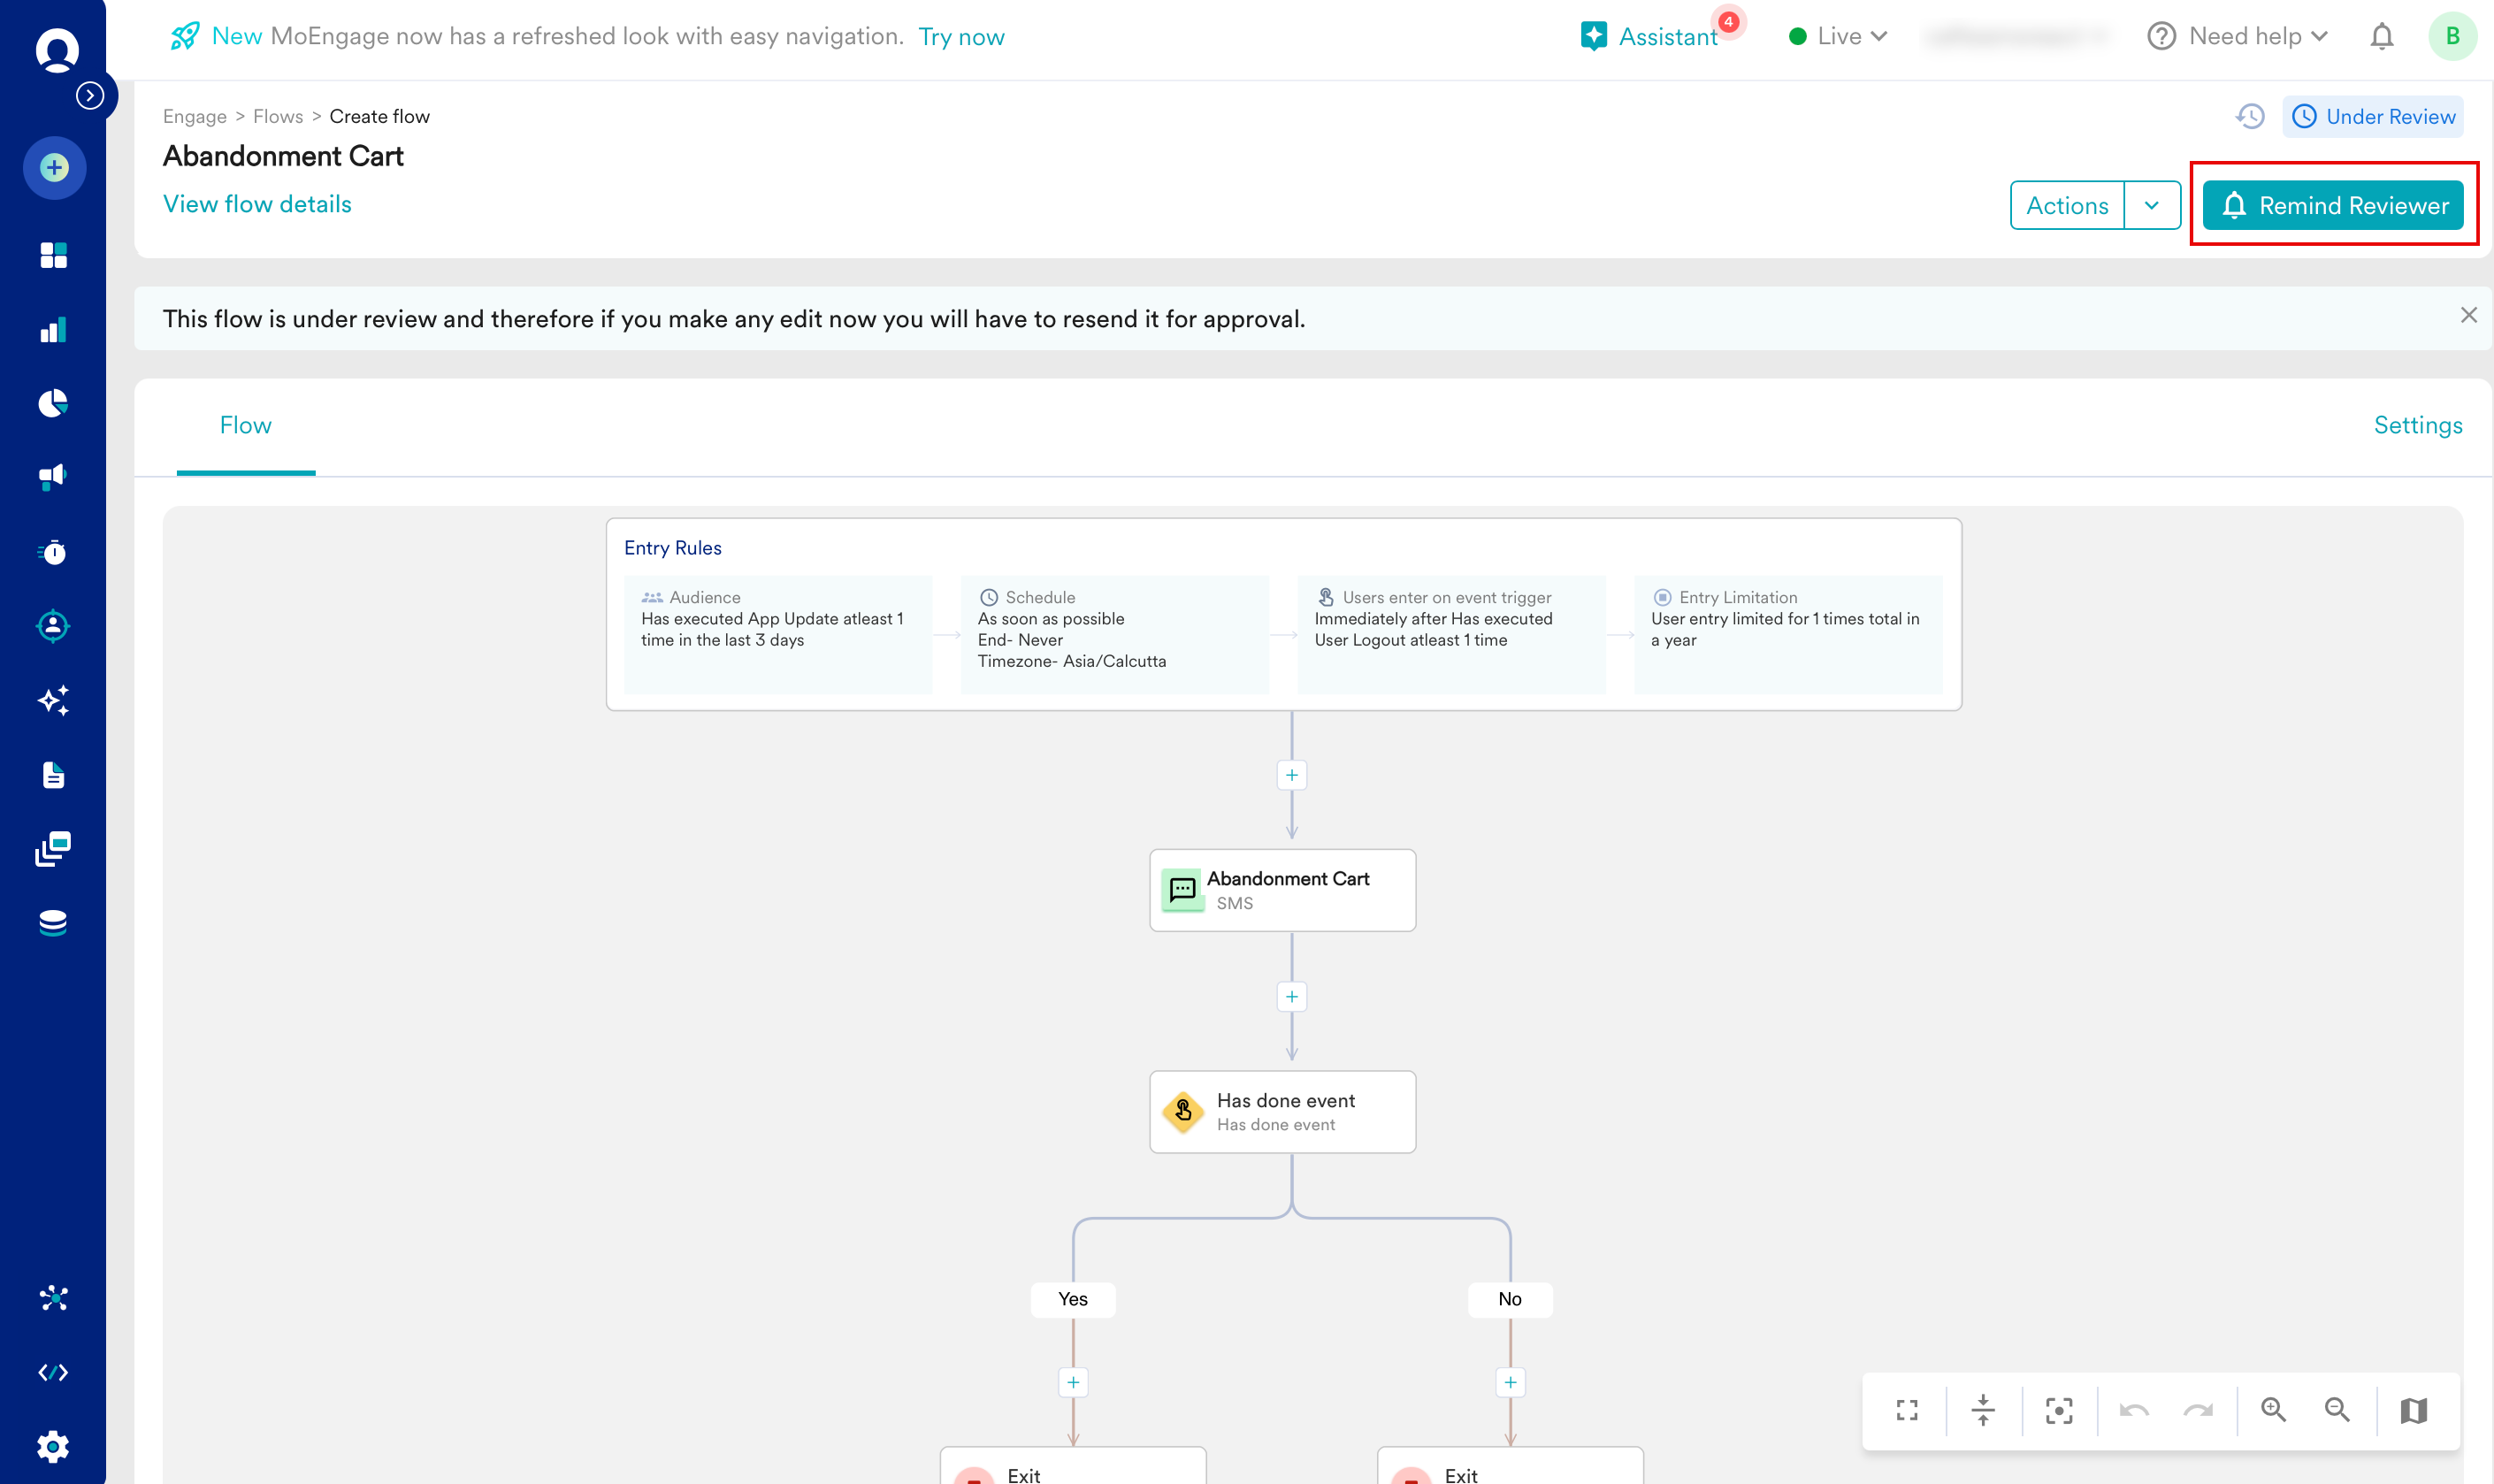Click the notification bell icon
This screenshot has height=1484, width=2494.
click(2381, 37)
